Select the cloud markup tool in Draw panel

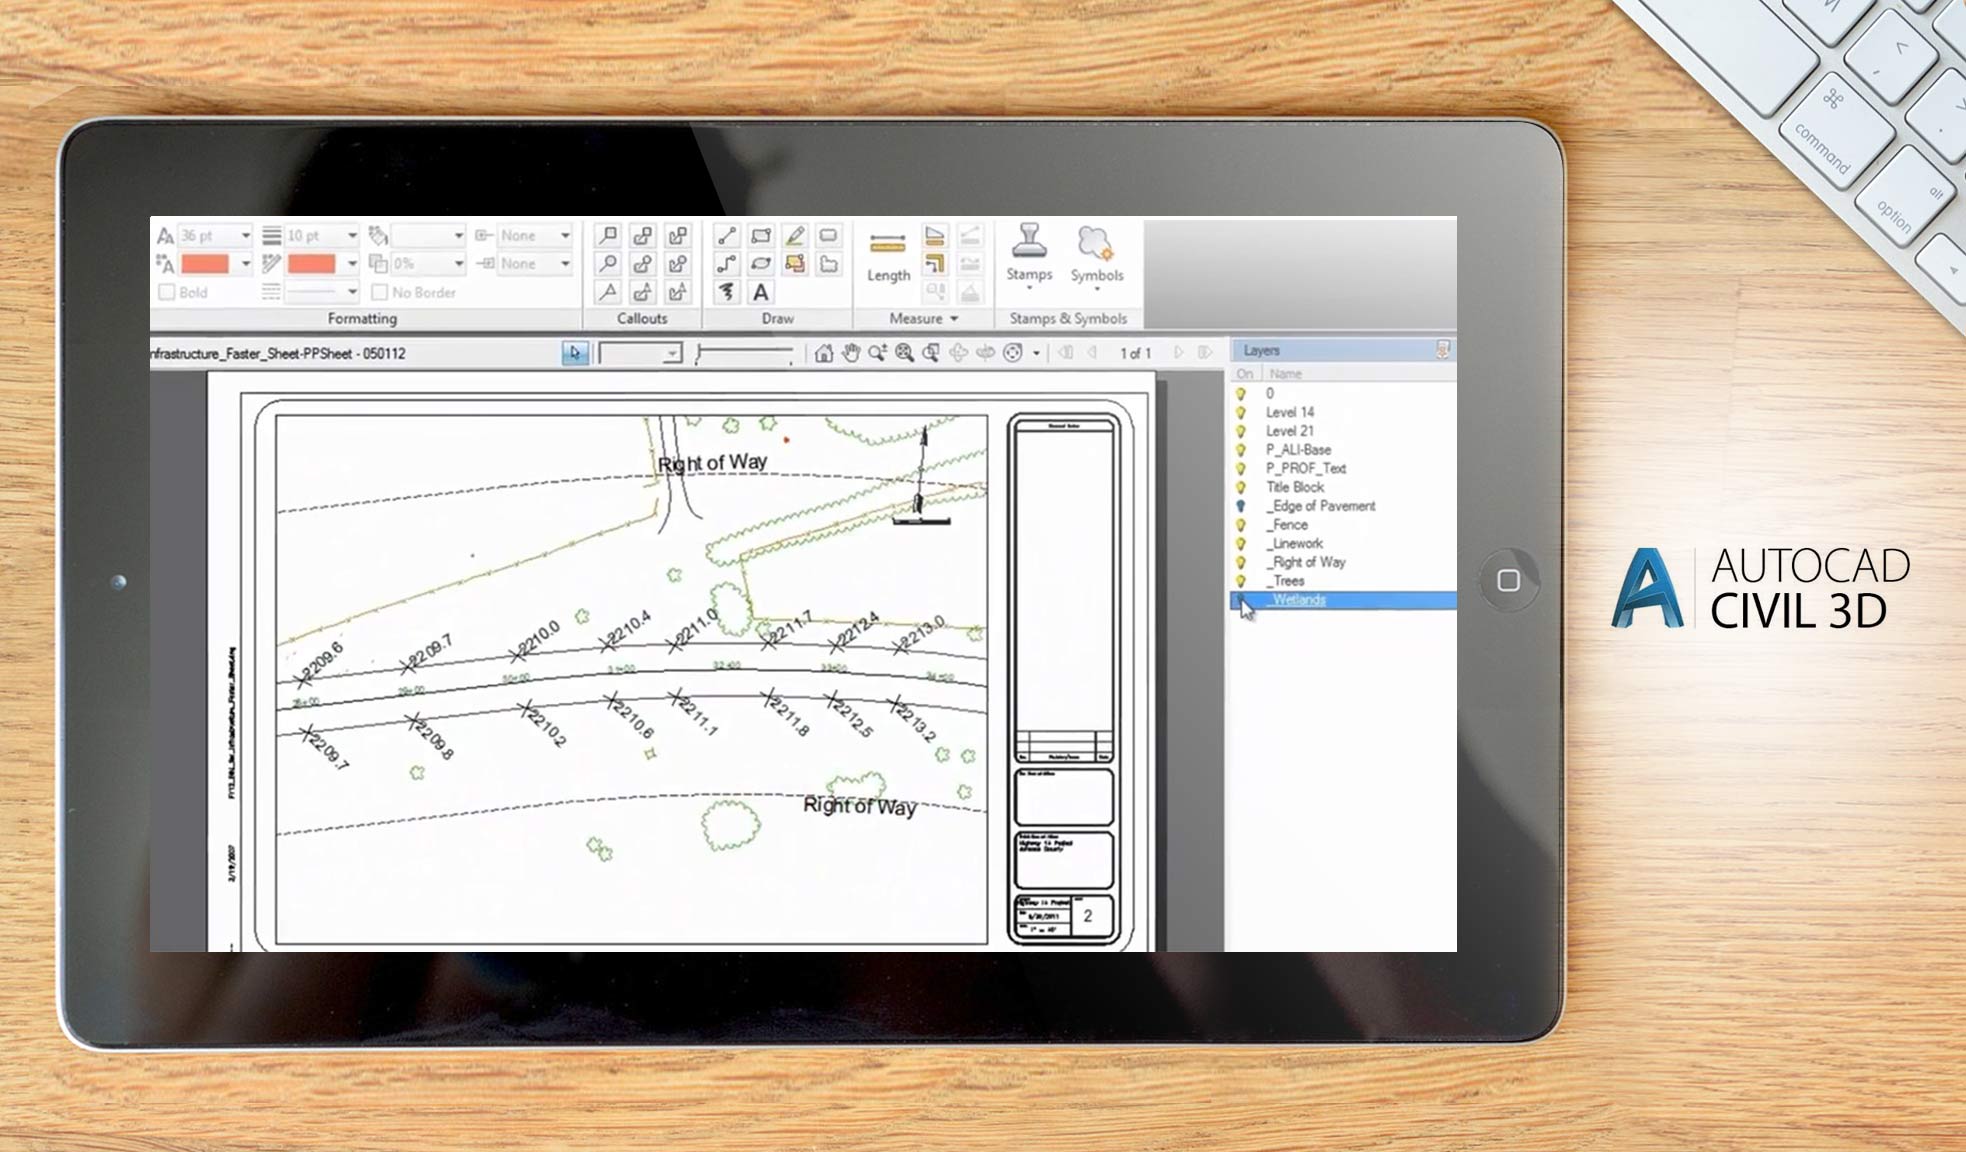(x=830, y=262)
